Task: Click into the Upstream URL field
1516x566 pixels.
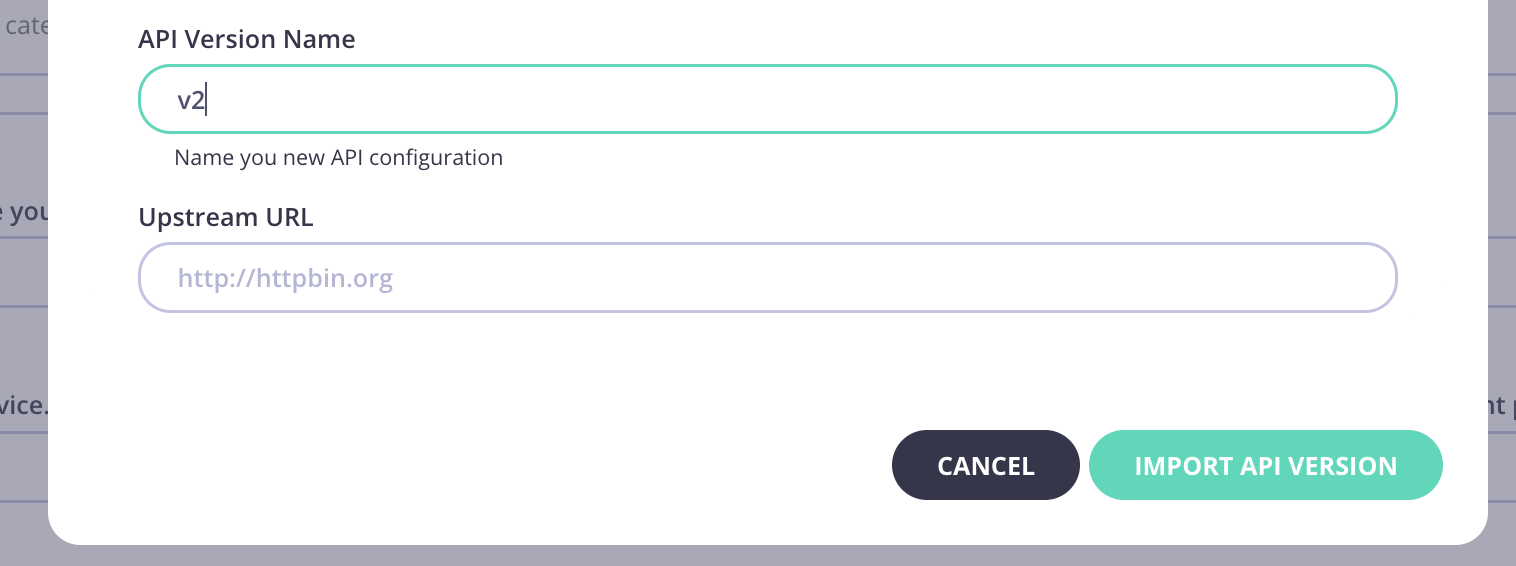Action: [x=767, y=277]
